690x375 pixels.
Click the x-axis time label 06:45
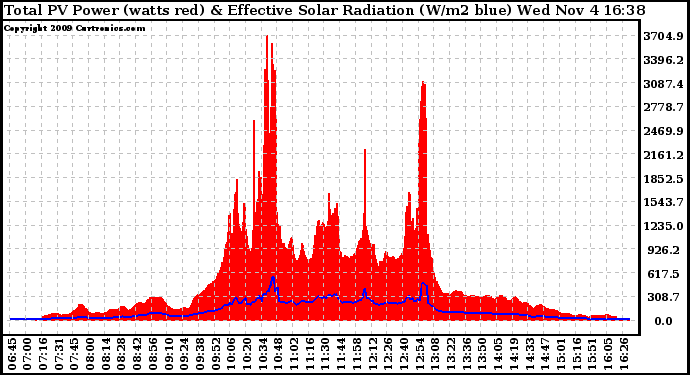click(x=12, y=354)
